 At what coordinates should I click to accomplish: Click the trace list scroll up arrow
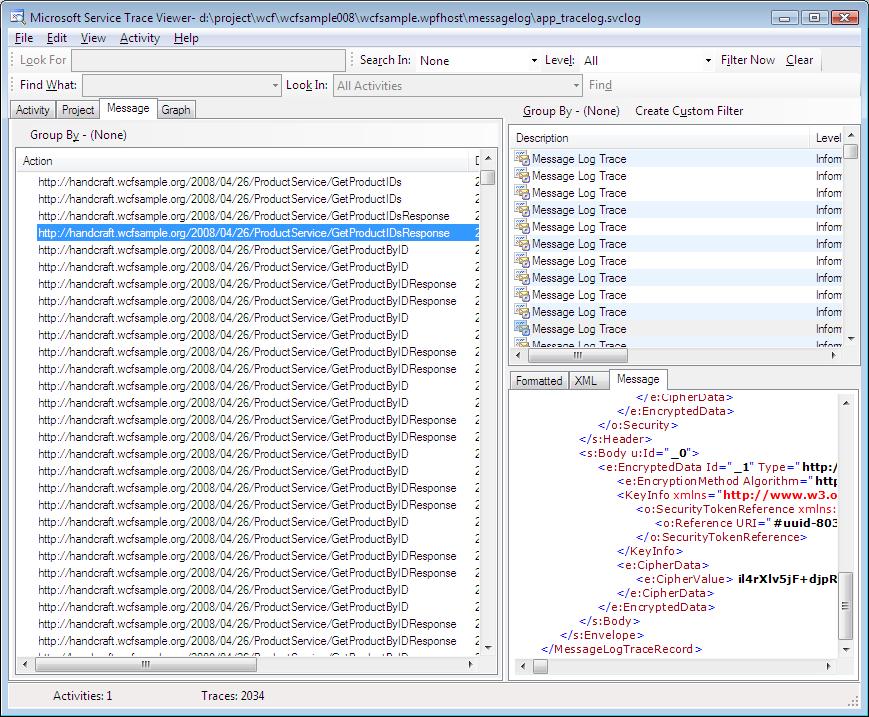tap(851, 135)
